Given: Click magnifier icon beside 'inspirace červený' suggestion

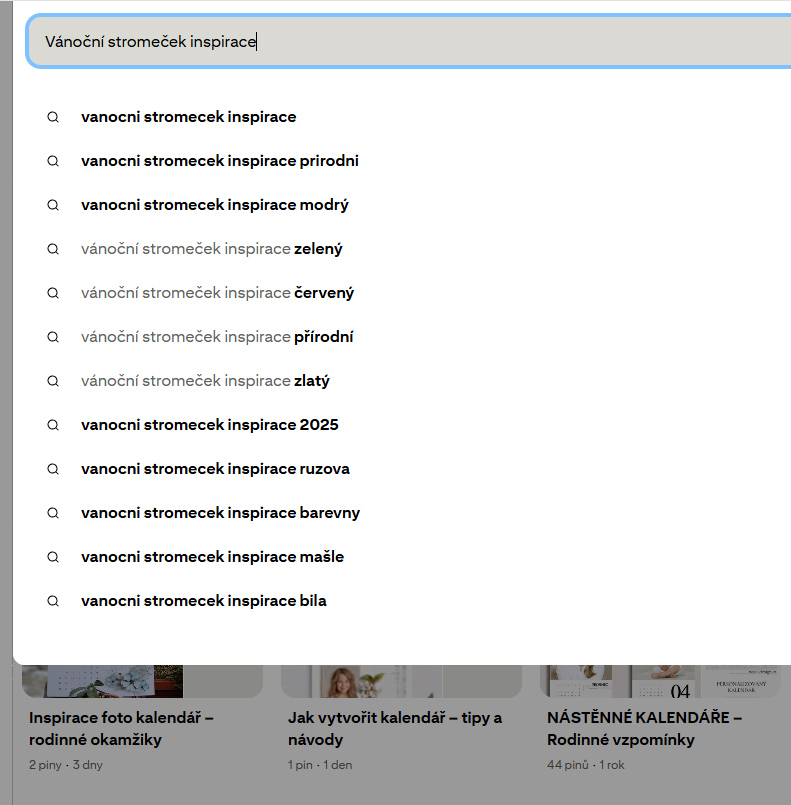Looking at the screenshot, I should 54,293.
